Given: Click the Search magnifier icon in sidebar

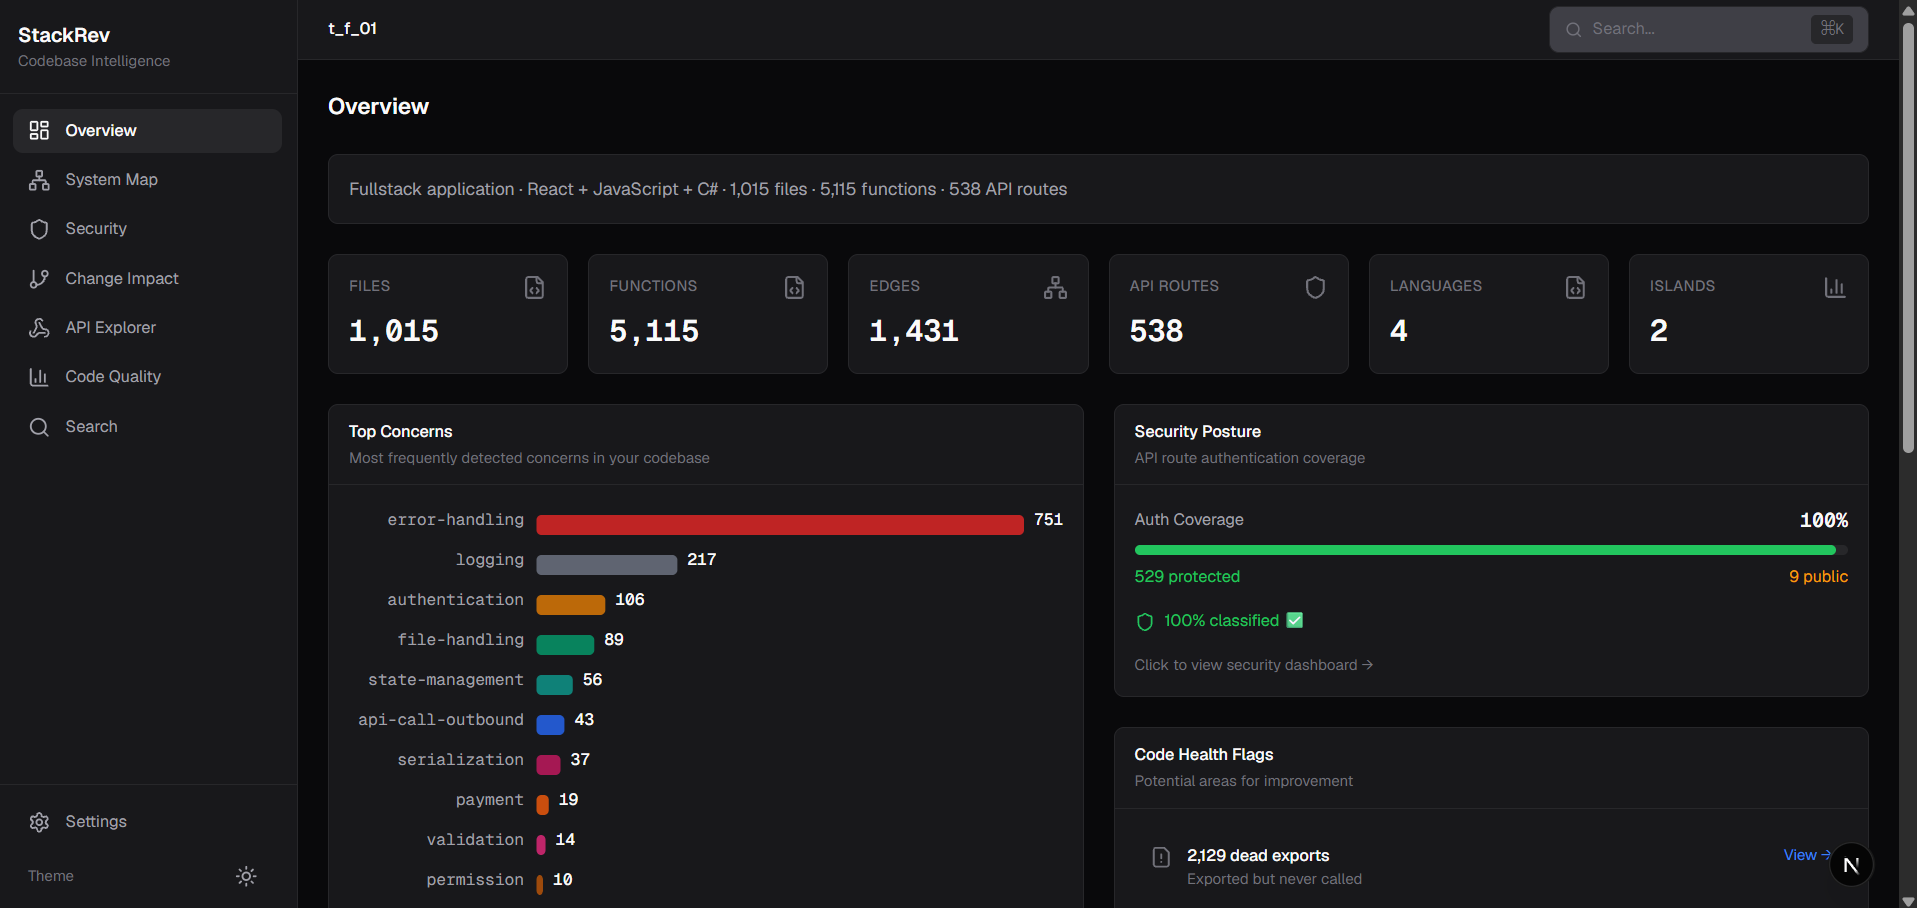Looking at the screenshot, I should [39, 427].
